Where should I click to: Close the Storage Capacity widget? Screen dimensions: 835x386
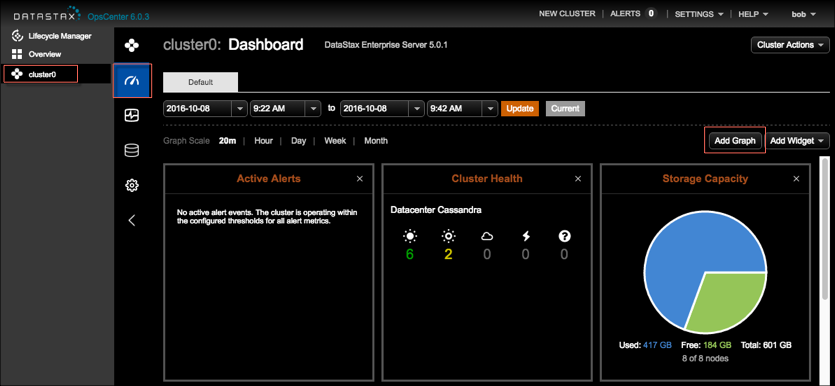pos(796,179)
